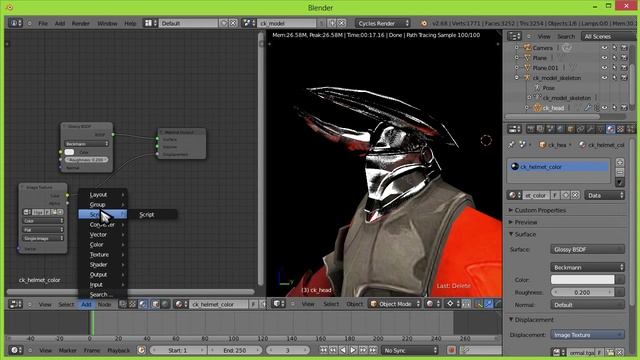640x360 pixels.
Task: Open the Glossy BSDF surface shader dropdown
Action: (587, 249)
